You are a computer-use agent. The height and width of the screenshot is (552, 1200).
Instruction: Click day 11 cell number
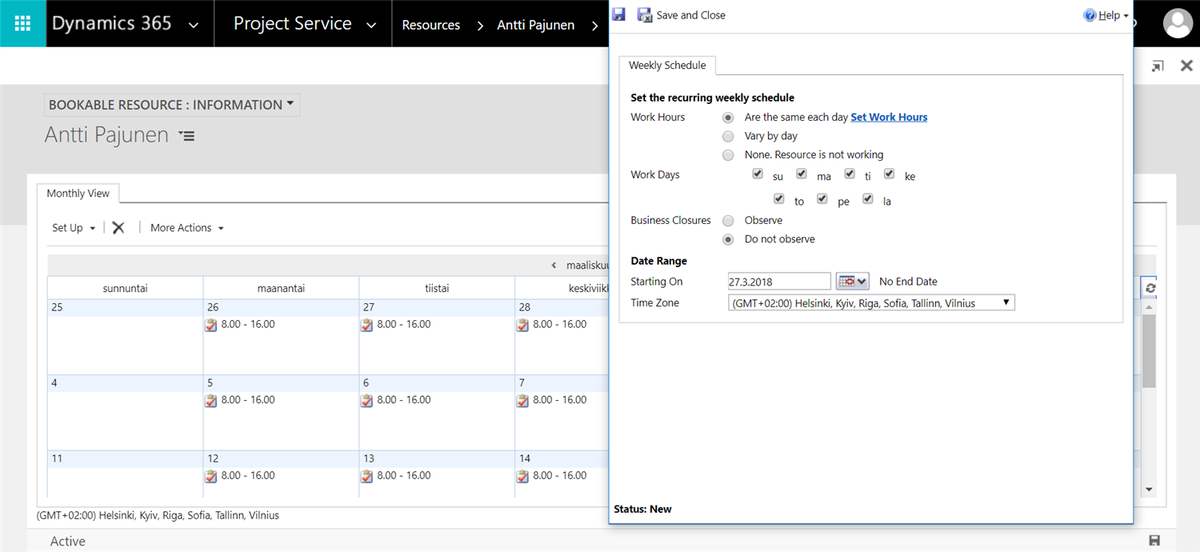(x=57, y=459)
